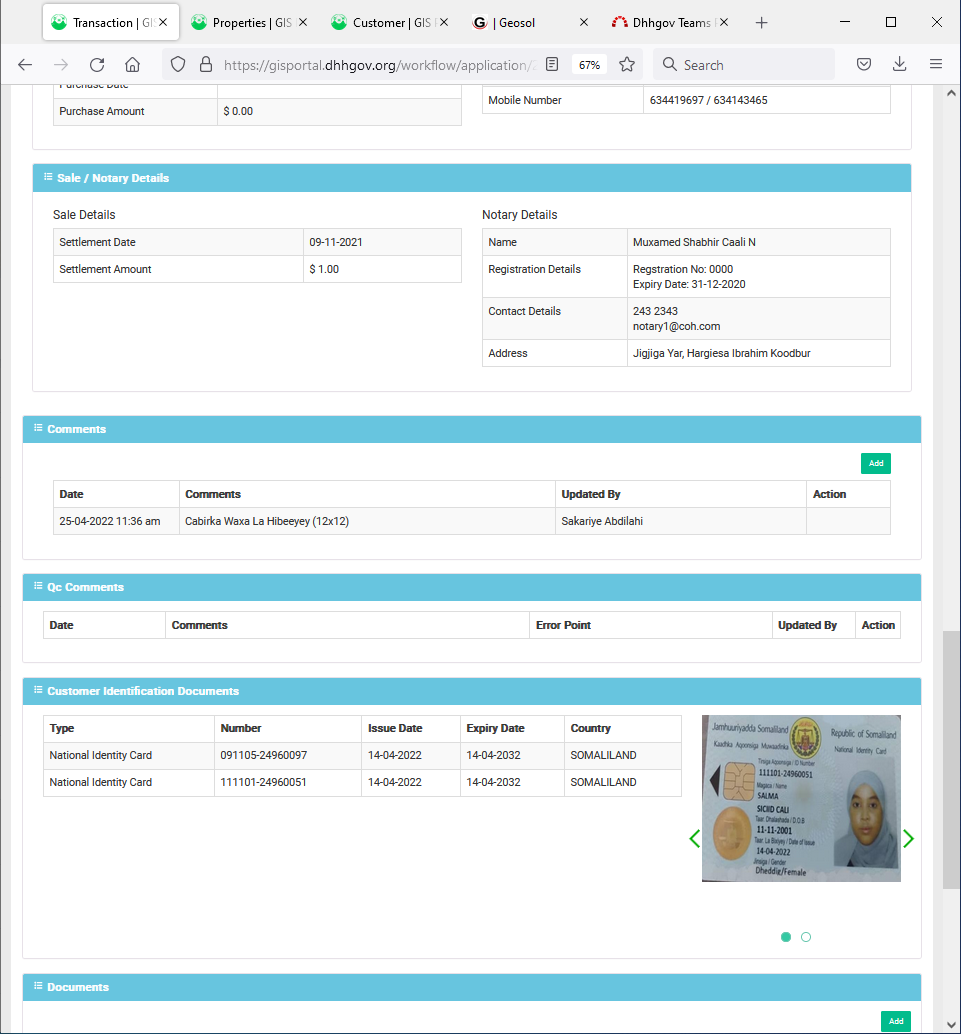This screenshot has height=1034, width=961.
Task: Click the settlement date 09-11-2021
Action: pyautogui.click(x=336, y=242)
